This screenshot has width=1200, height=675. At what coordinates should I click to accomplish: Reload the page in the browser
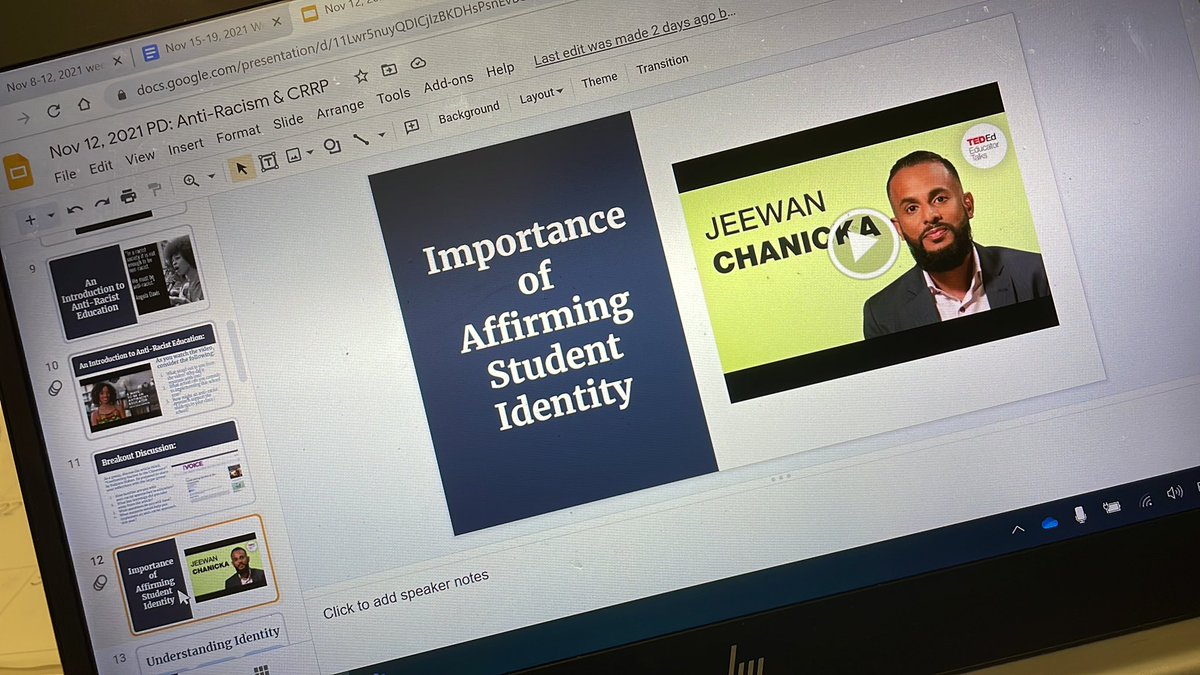tap(53, 112)
